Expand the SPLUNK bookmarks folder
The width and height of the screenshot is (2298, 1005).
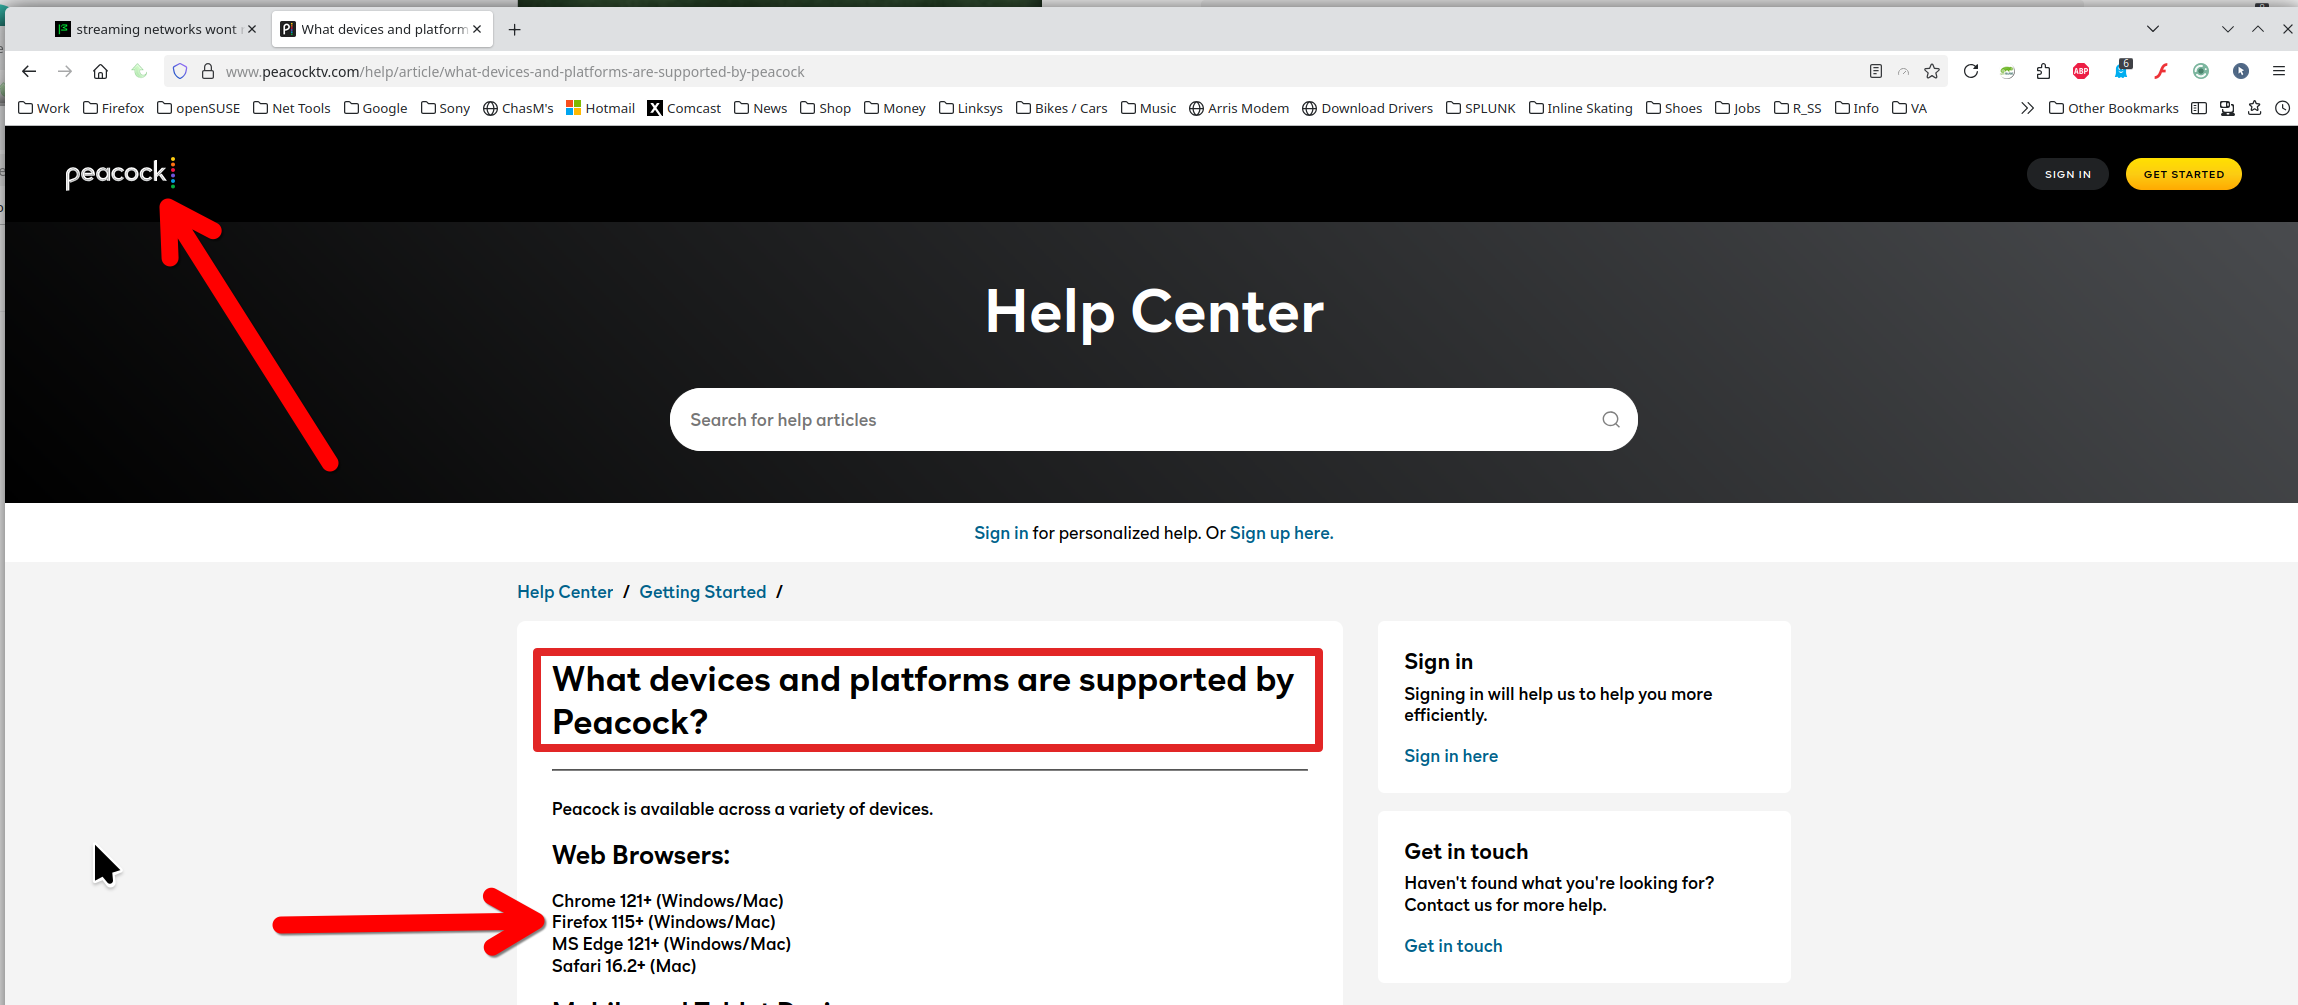pos(1480,108)
